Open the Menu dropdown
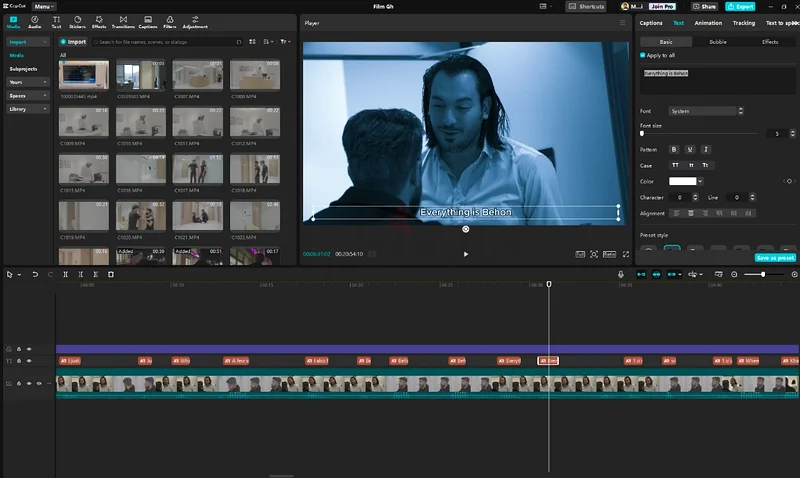This screenshot has height=478, width=800. point(44,7)
